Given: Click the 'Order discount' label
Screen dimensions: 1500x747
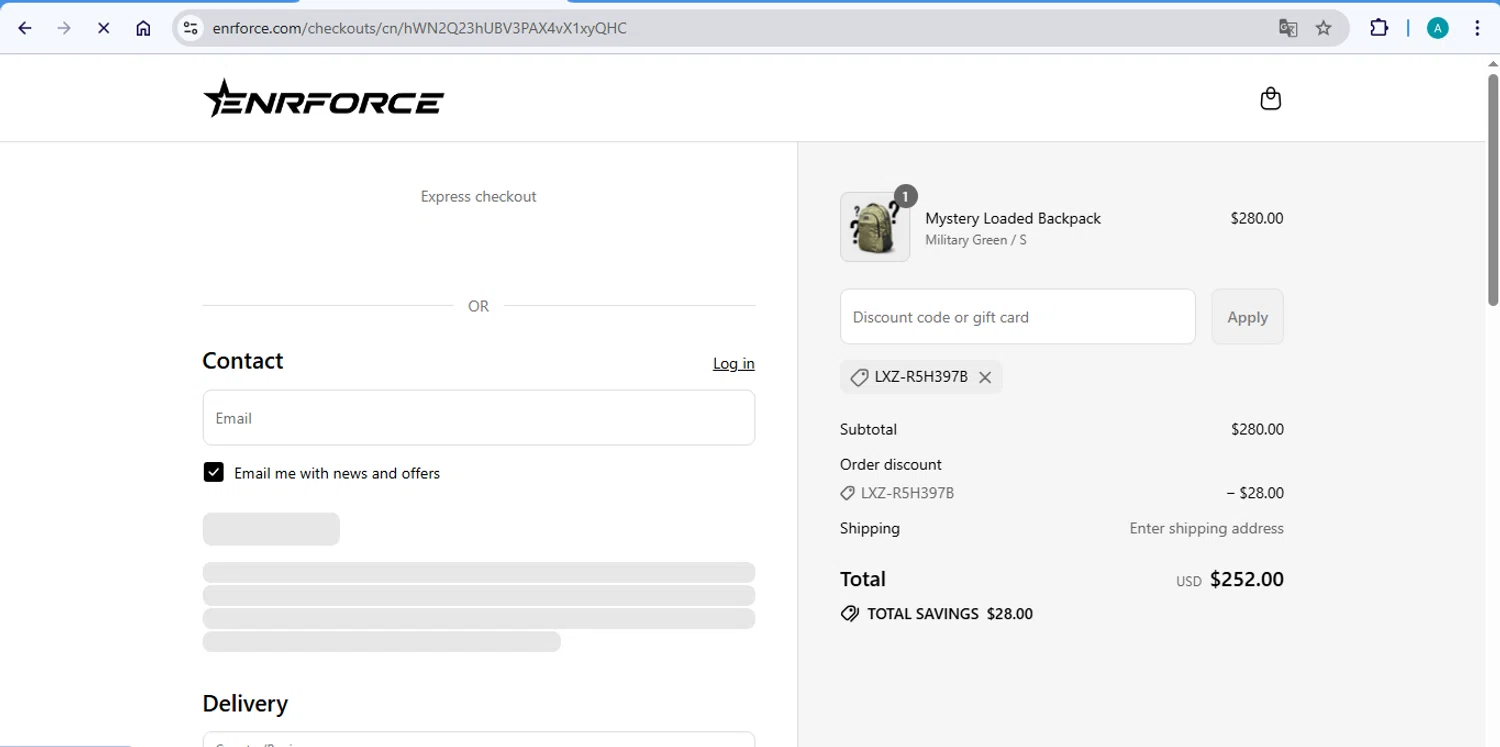Looking at the screenshot, I should (891, 464).
